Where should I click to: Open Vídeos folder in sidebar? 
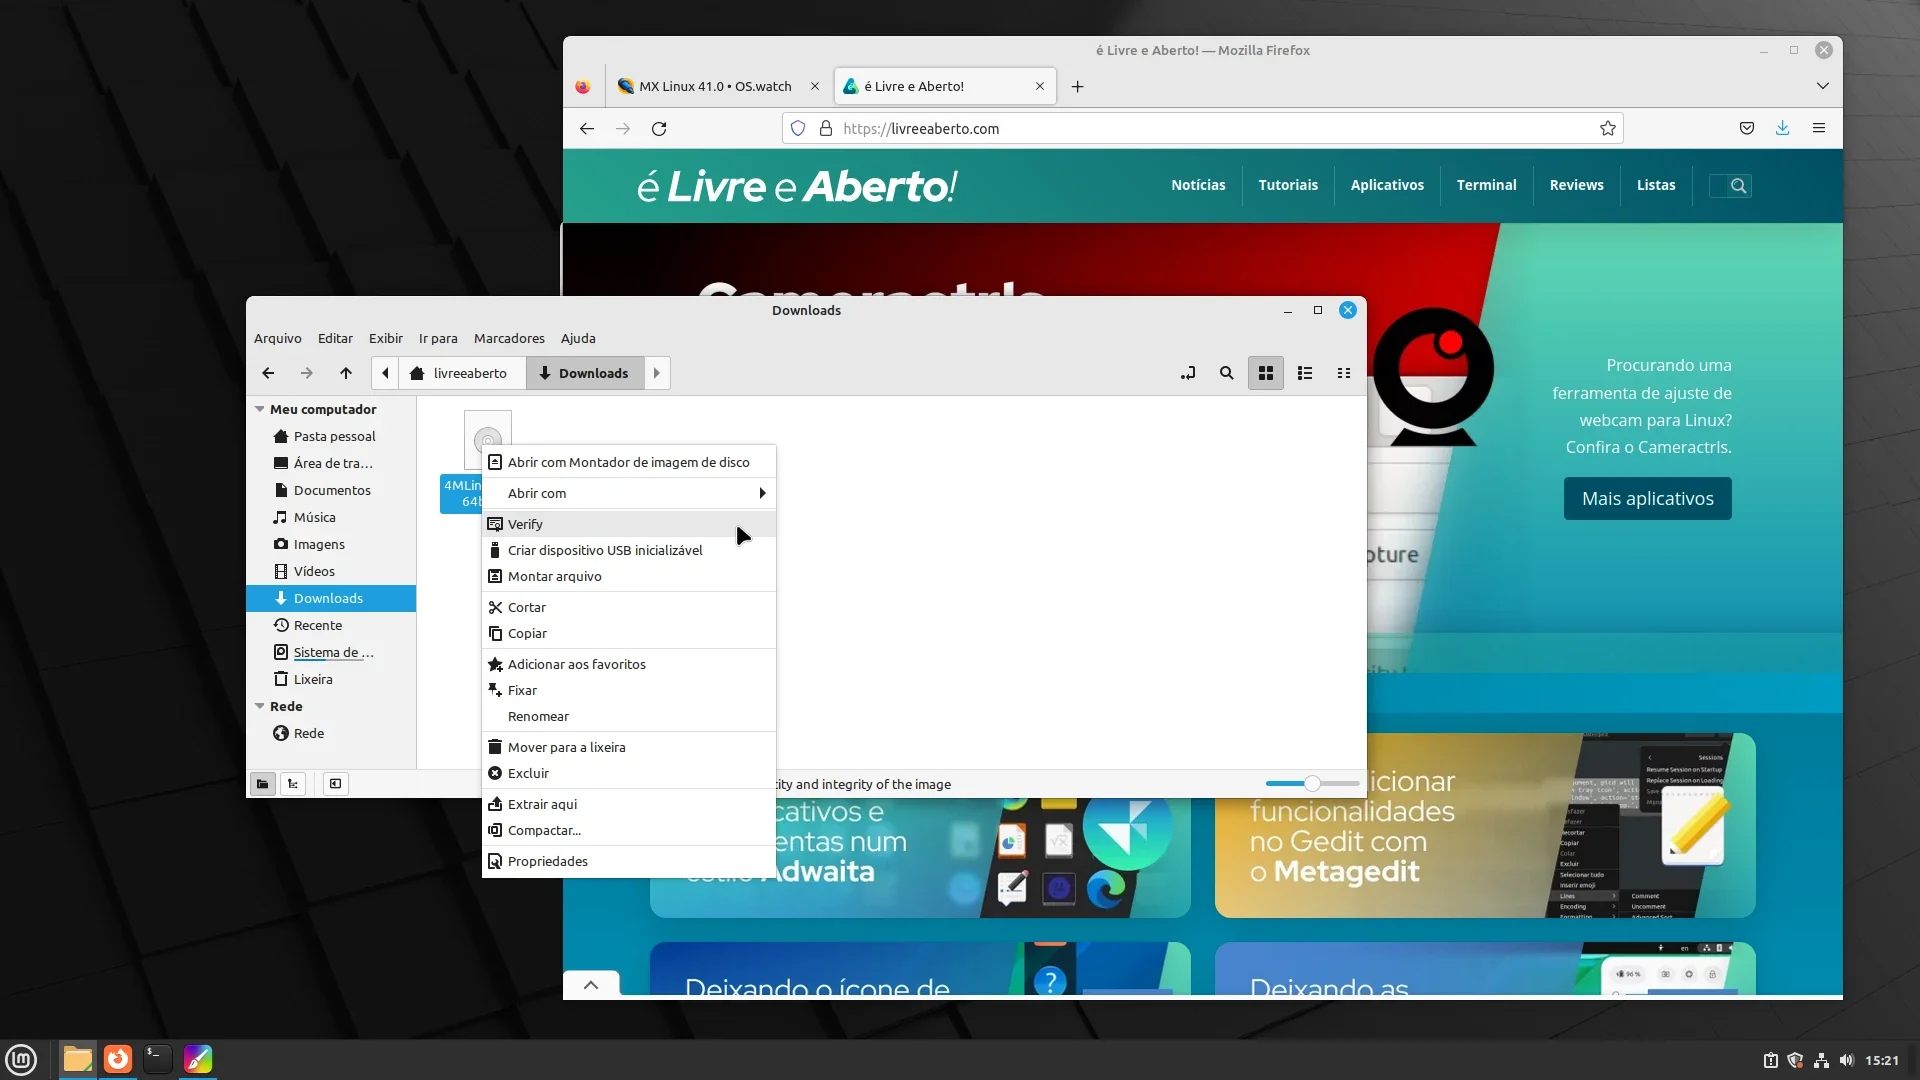[x=332, y=571]
